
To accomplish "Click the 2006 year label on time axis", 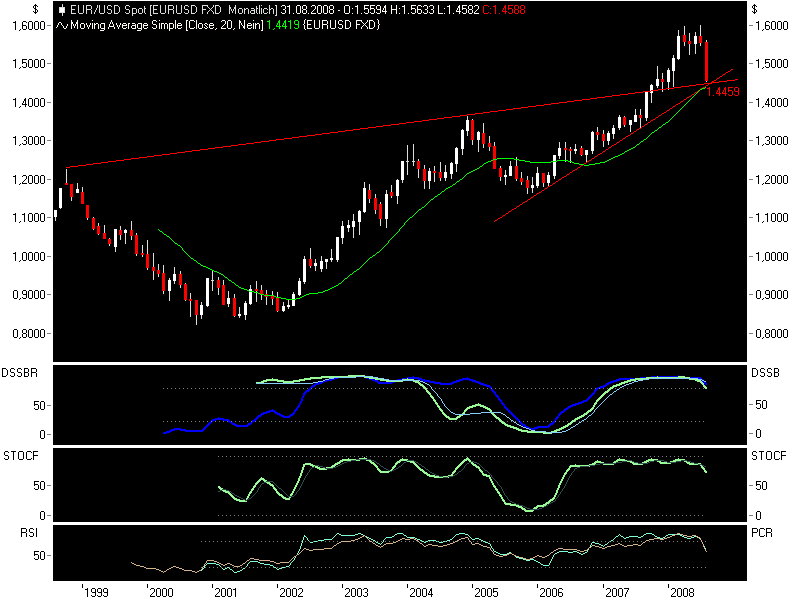I will [x=552, y=592].
